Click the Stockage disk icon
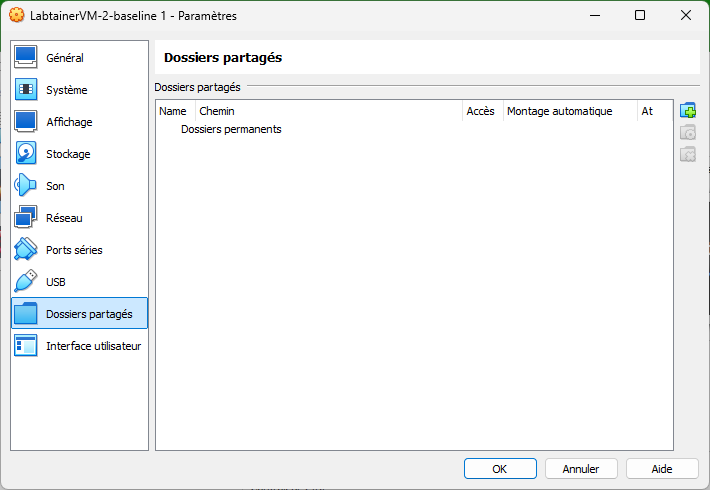The width and height of the screenshot is (710, 490). (26, 154)
